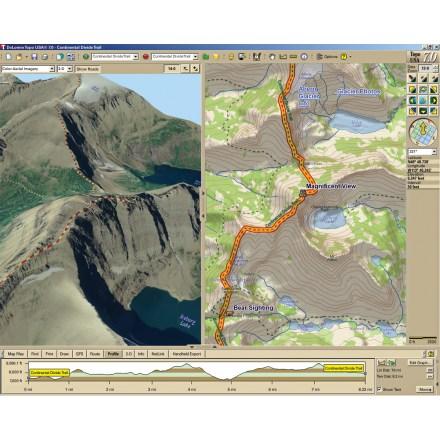Image resolution: width=440 pixels, height=440 pixels.
Task: Click the round compass dial icon
Action: point(304,57)
